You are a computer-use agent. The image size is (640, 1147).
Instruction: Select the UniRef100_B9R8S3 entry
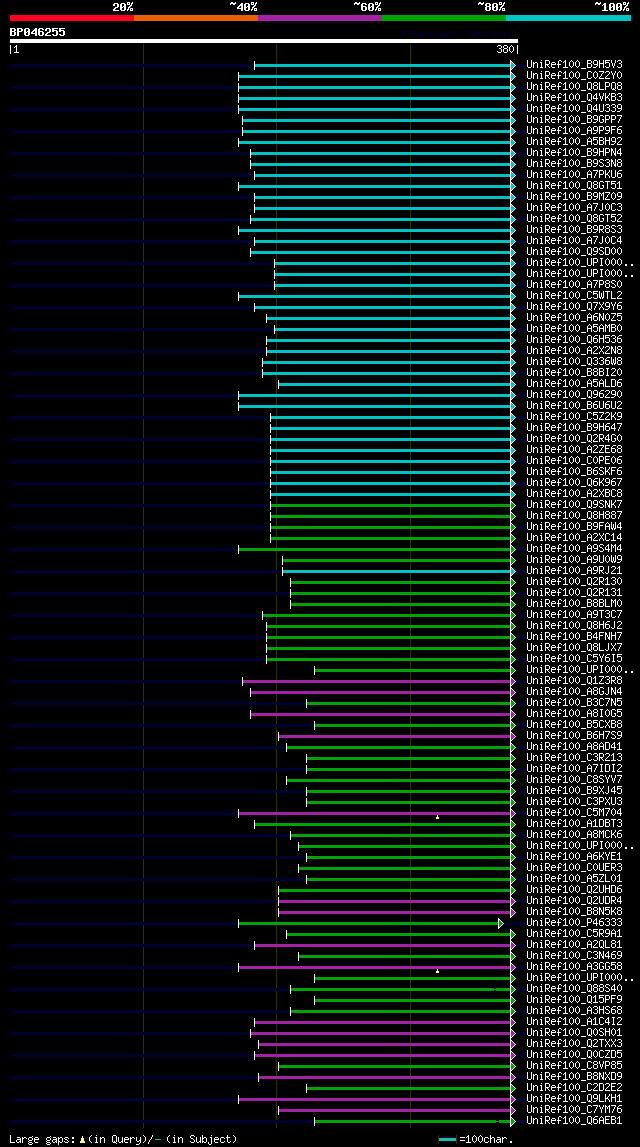[574, 230]
